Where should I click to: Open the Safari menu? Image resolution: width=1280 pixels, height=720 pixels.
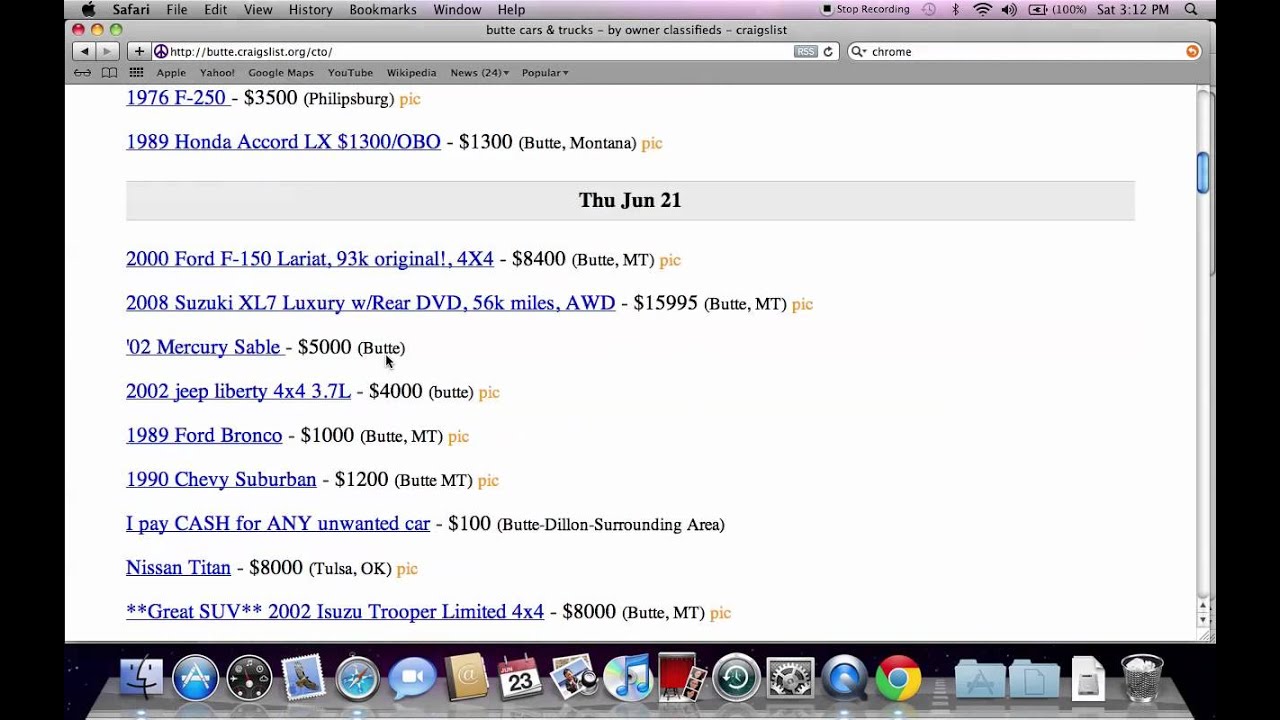tap(131, 9)
